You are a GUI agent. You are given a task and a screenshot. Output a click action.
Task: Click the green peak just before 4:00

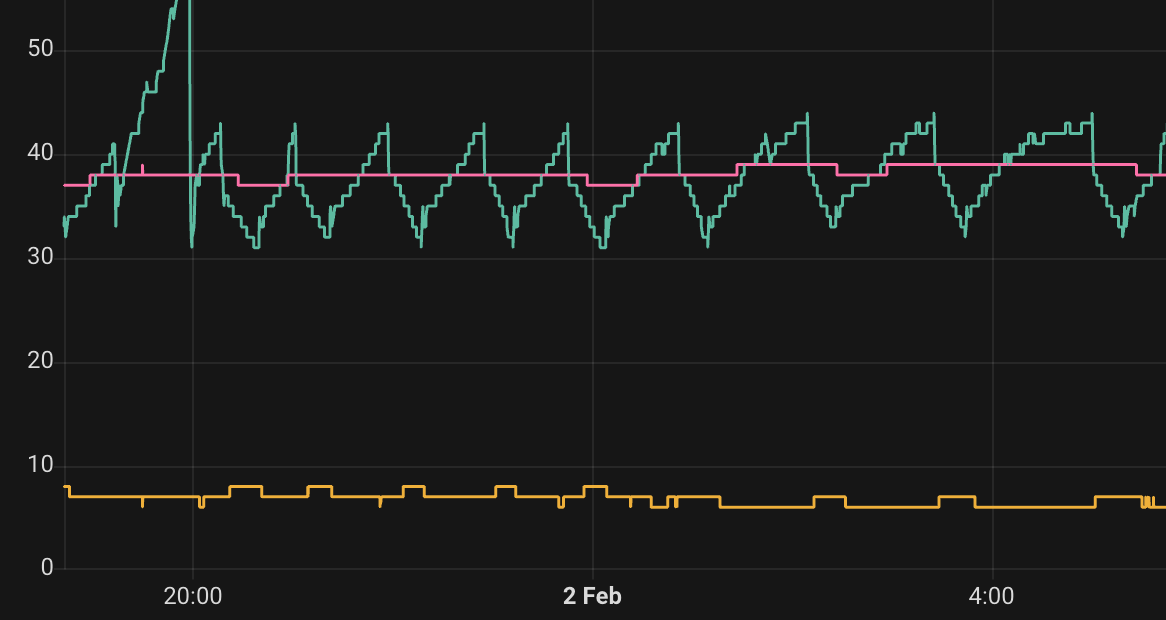934,114
